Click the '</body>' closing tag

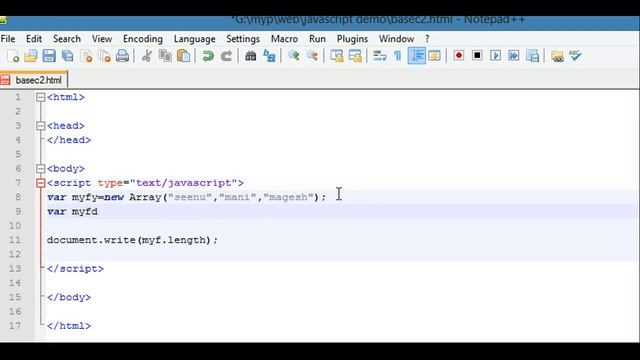[x=69, y=297]
